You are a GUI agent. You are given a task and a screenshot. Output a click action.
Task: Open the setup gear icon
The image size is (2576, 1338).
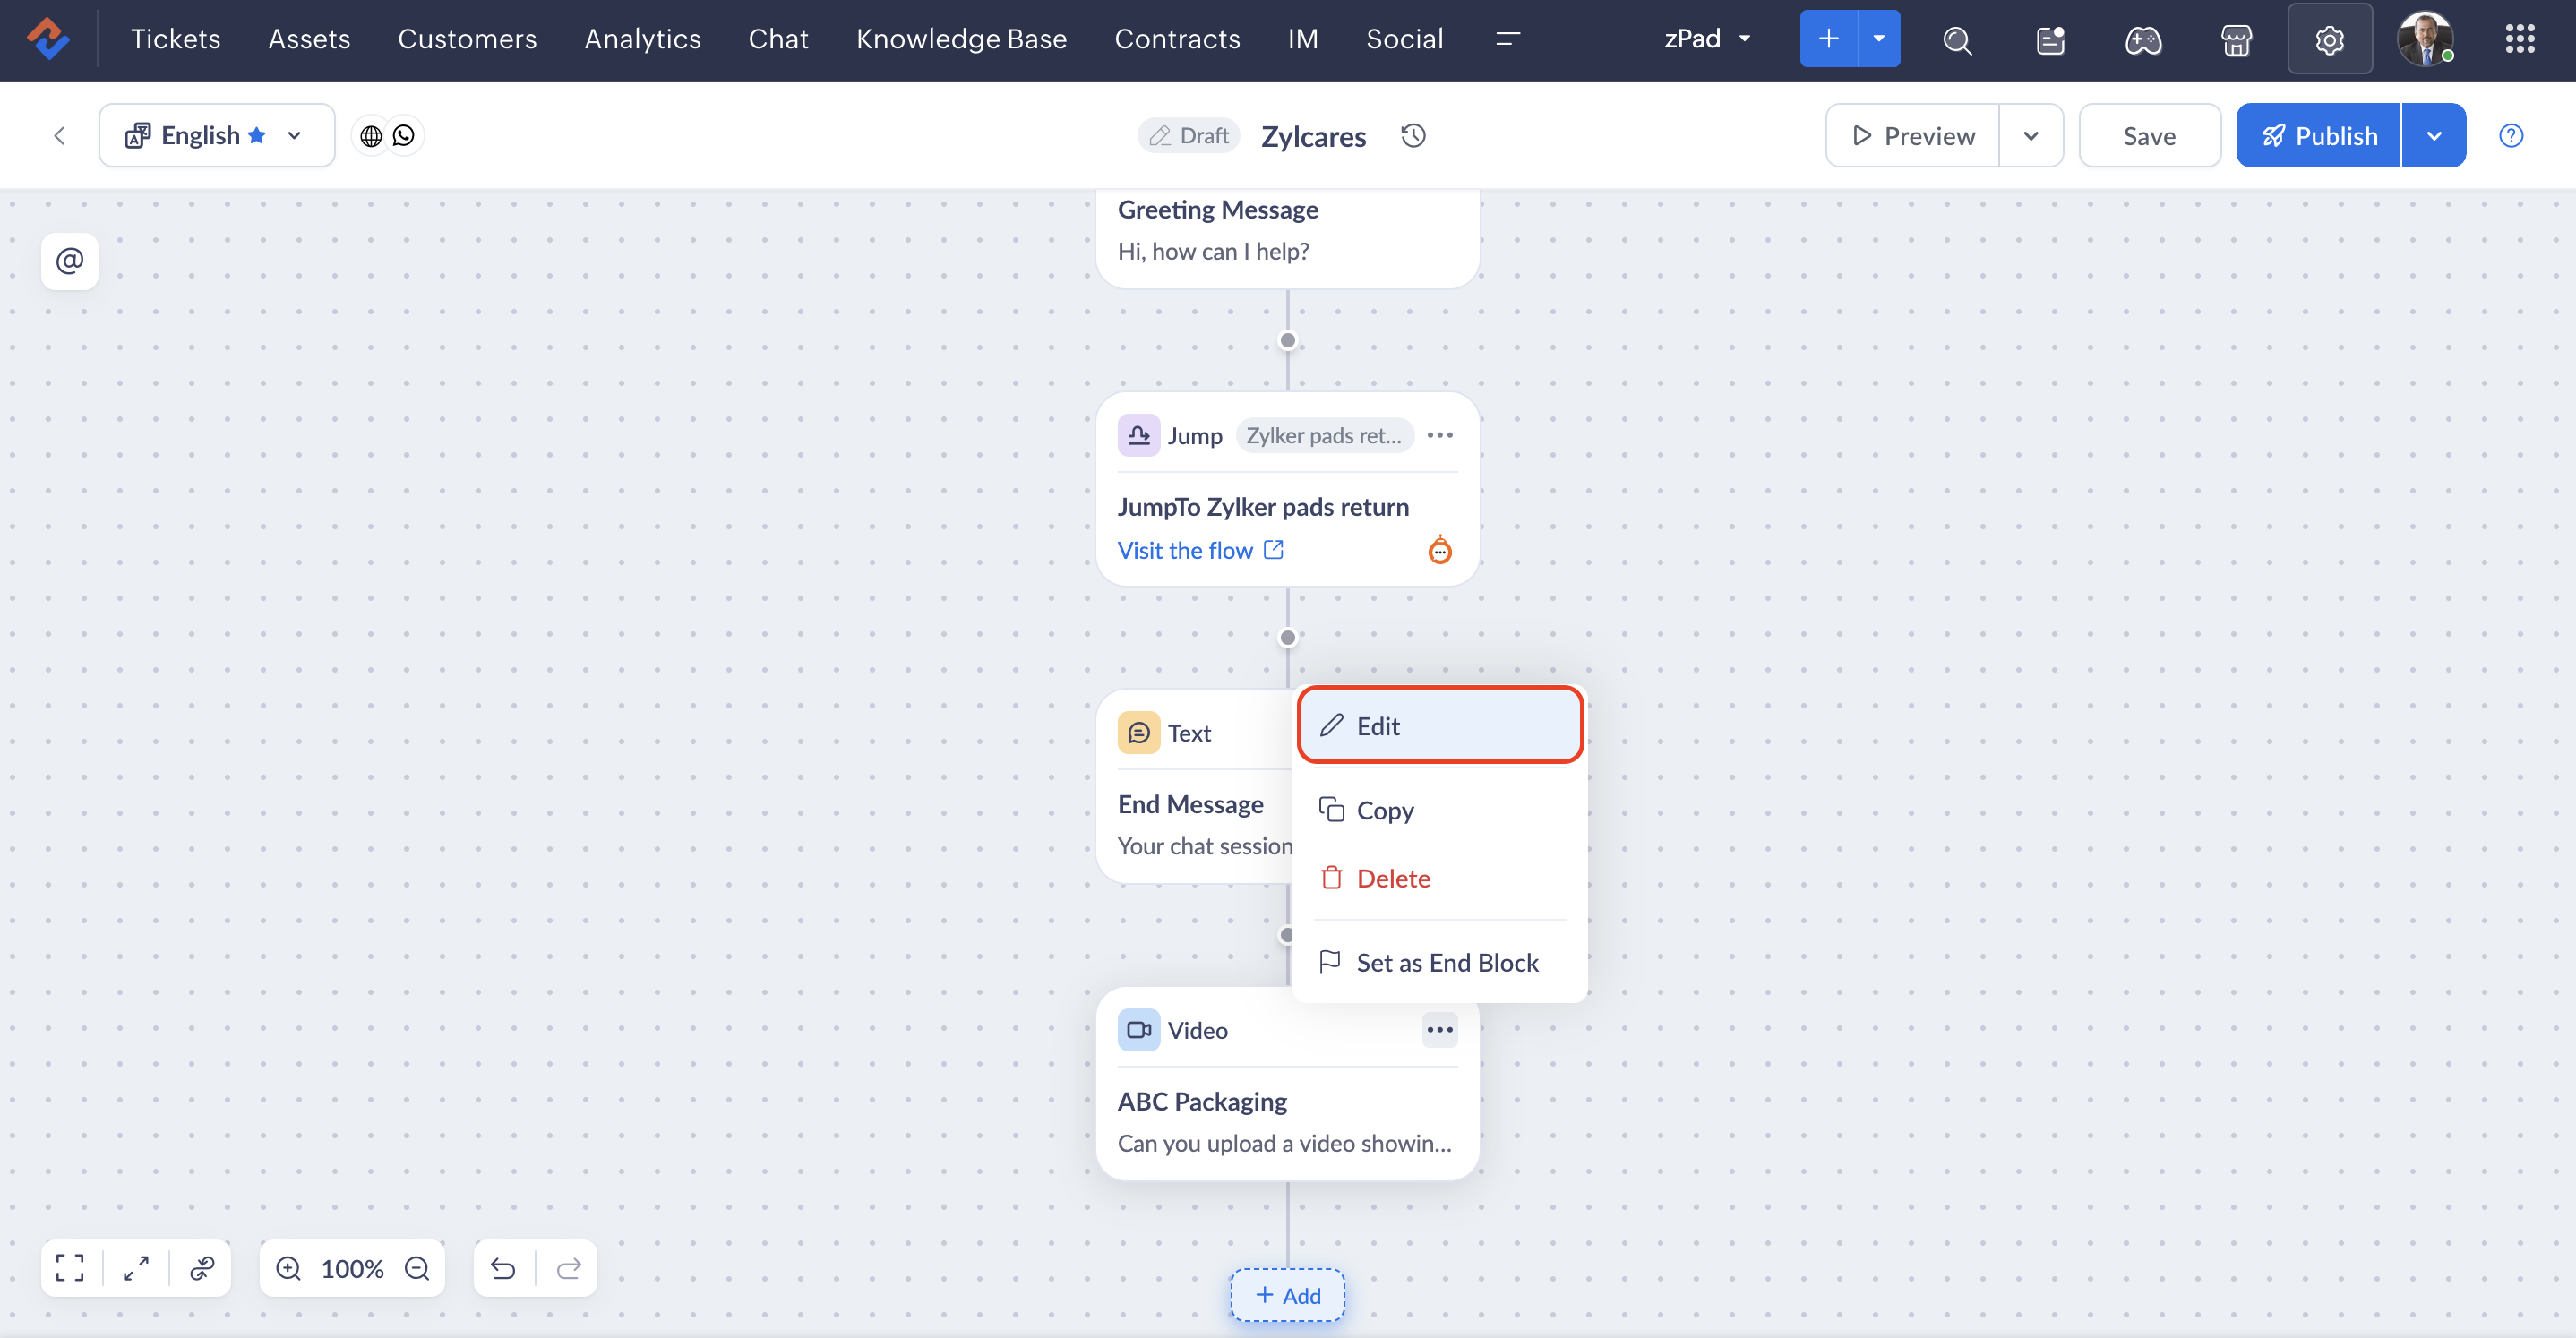[x=2329, y=39]
